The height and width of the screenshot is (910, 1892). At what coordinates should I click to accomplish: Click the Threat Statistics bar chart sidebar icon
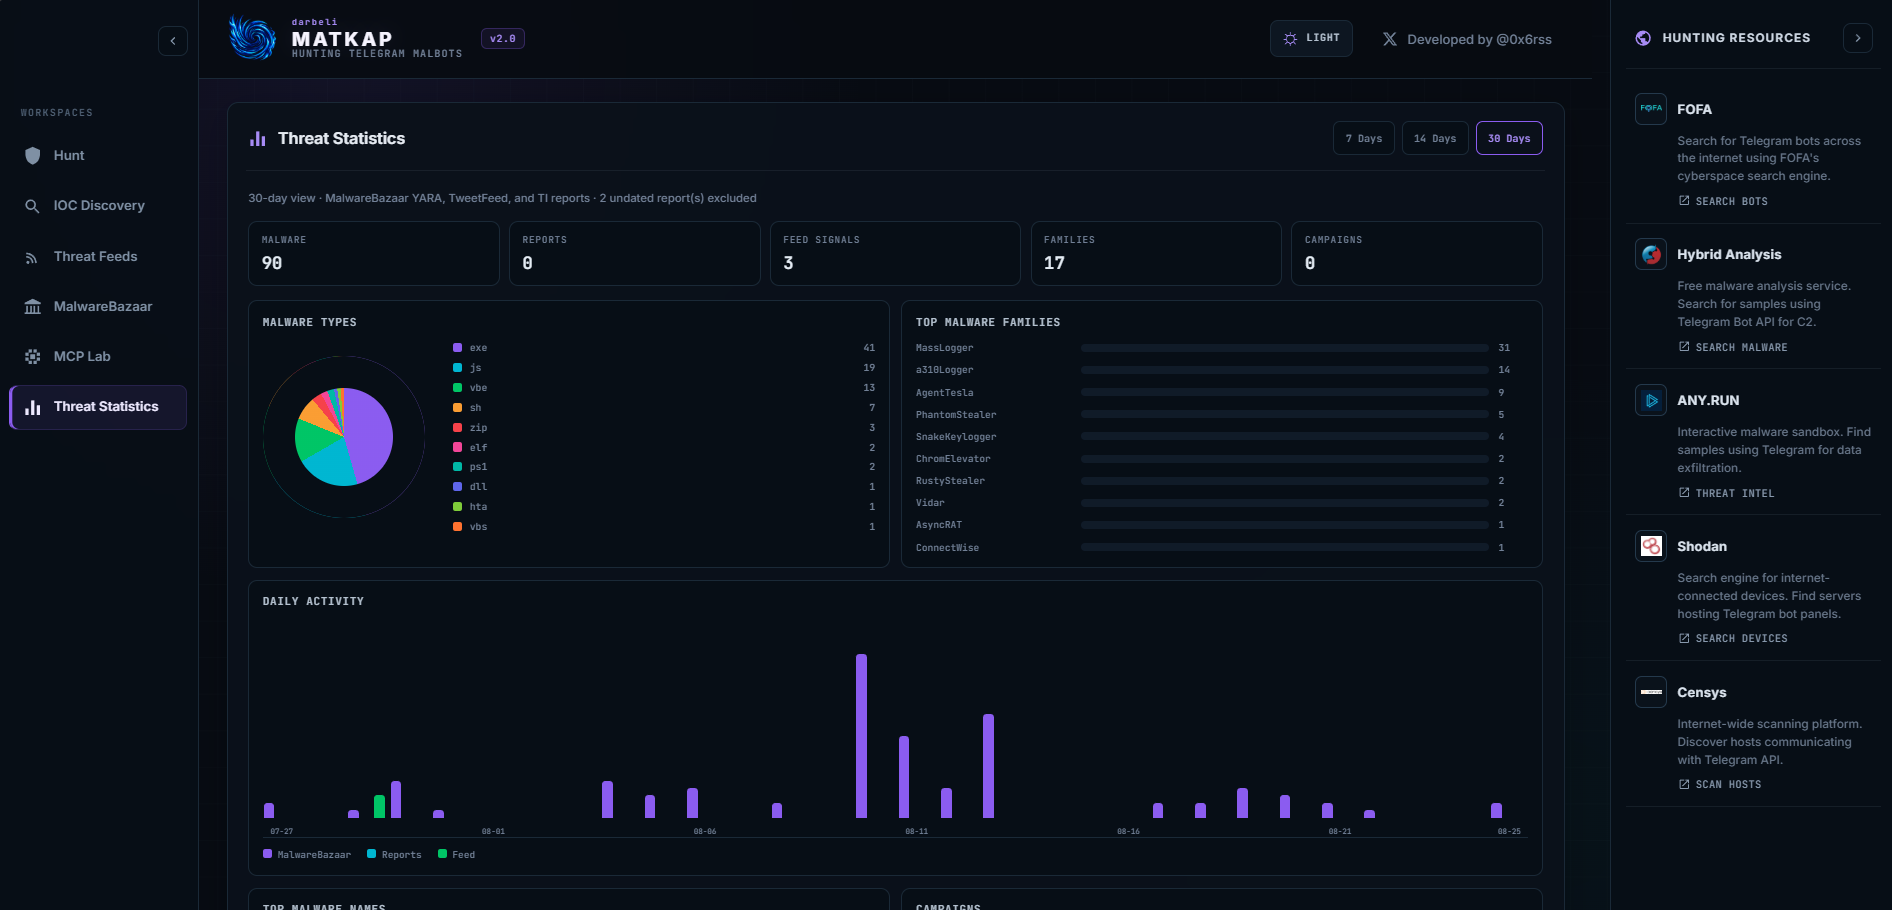coord(33,407)
